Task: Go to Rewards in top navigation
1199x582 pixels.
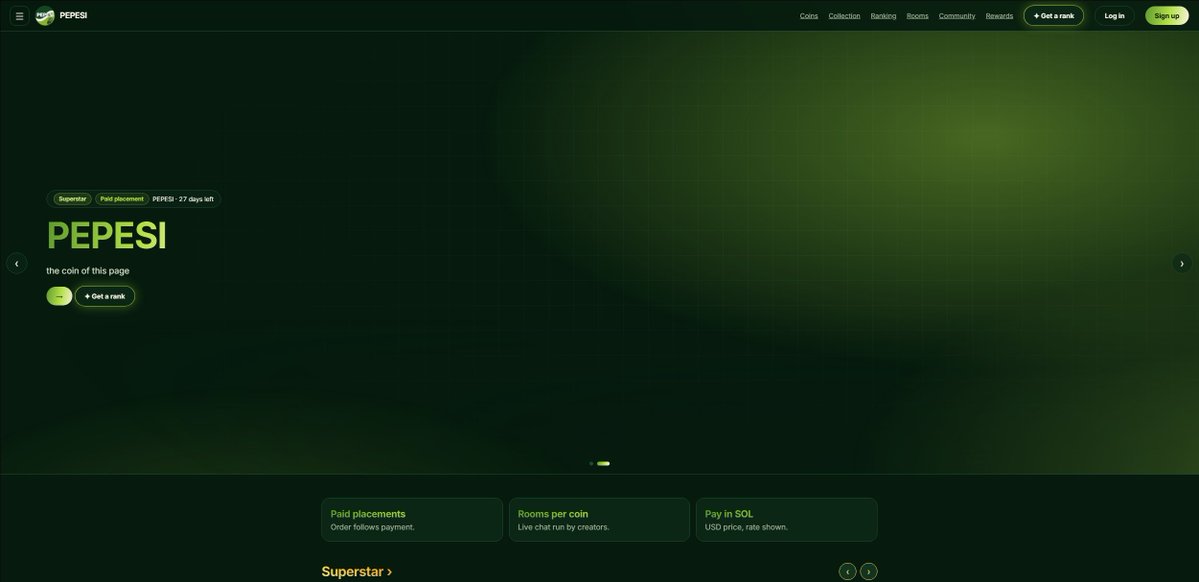Action: pyautogui.click(x=999, y=16)
